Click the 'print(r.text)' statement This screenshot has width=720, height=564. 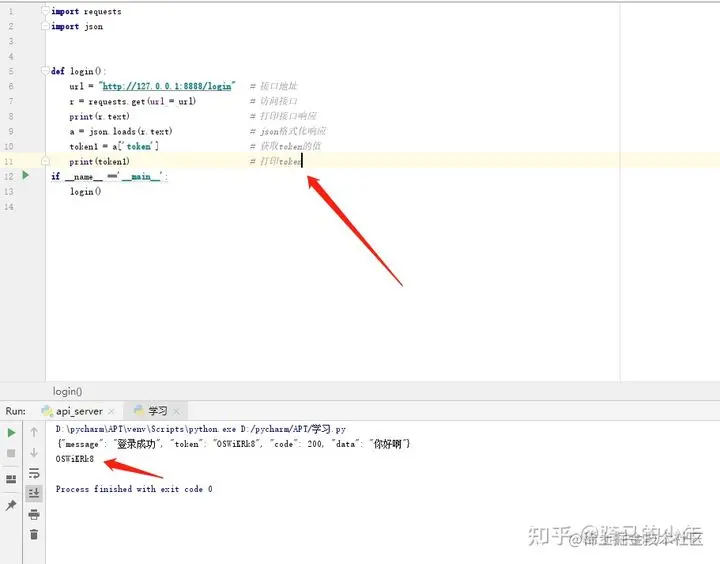point(100,116)
